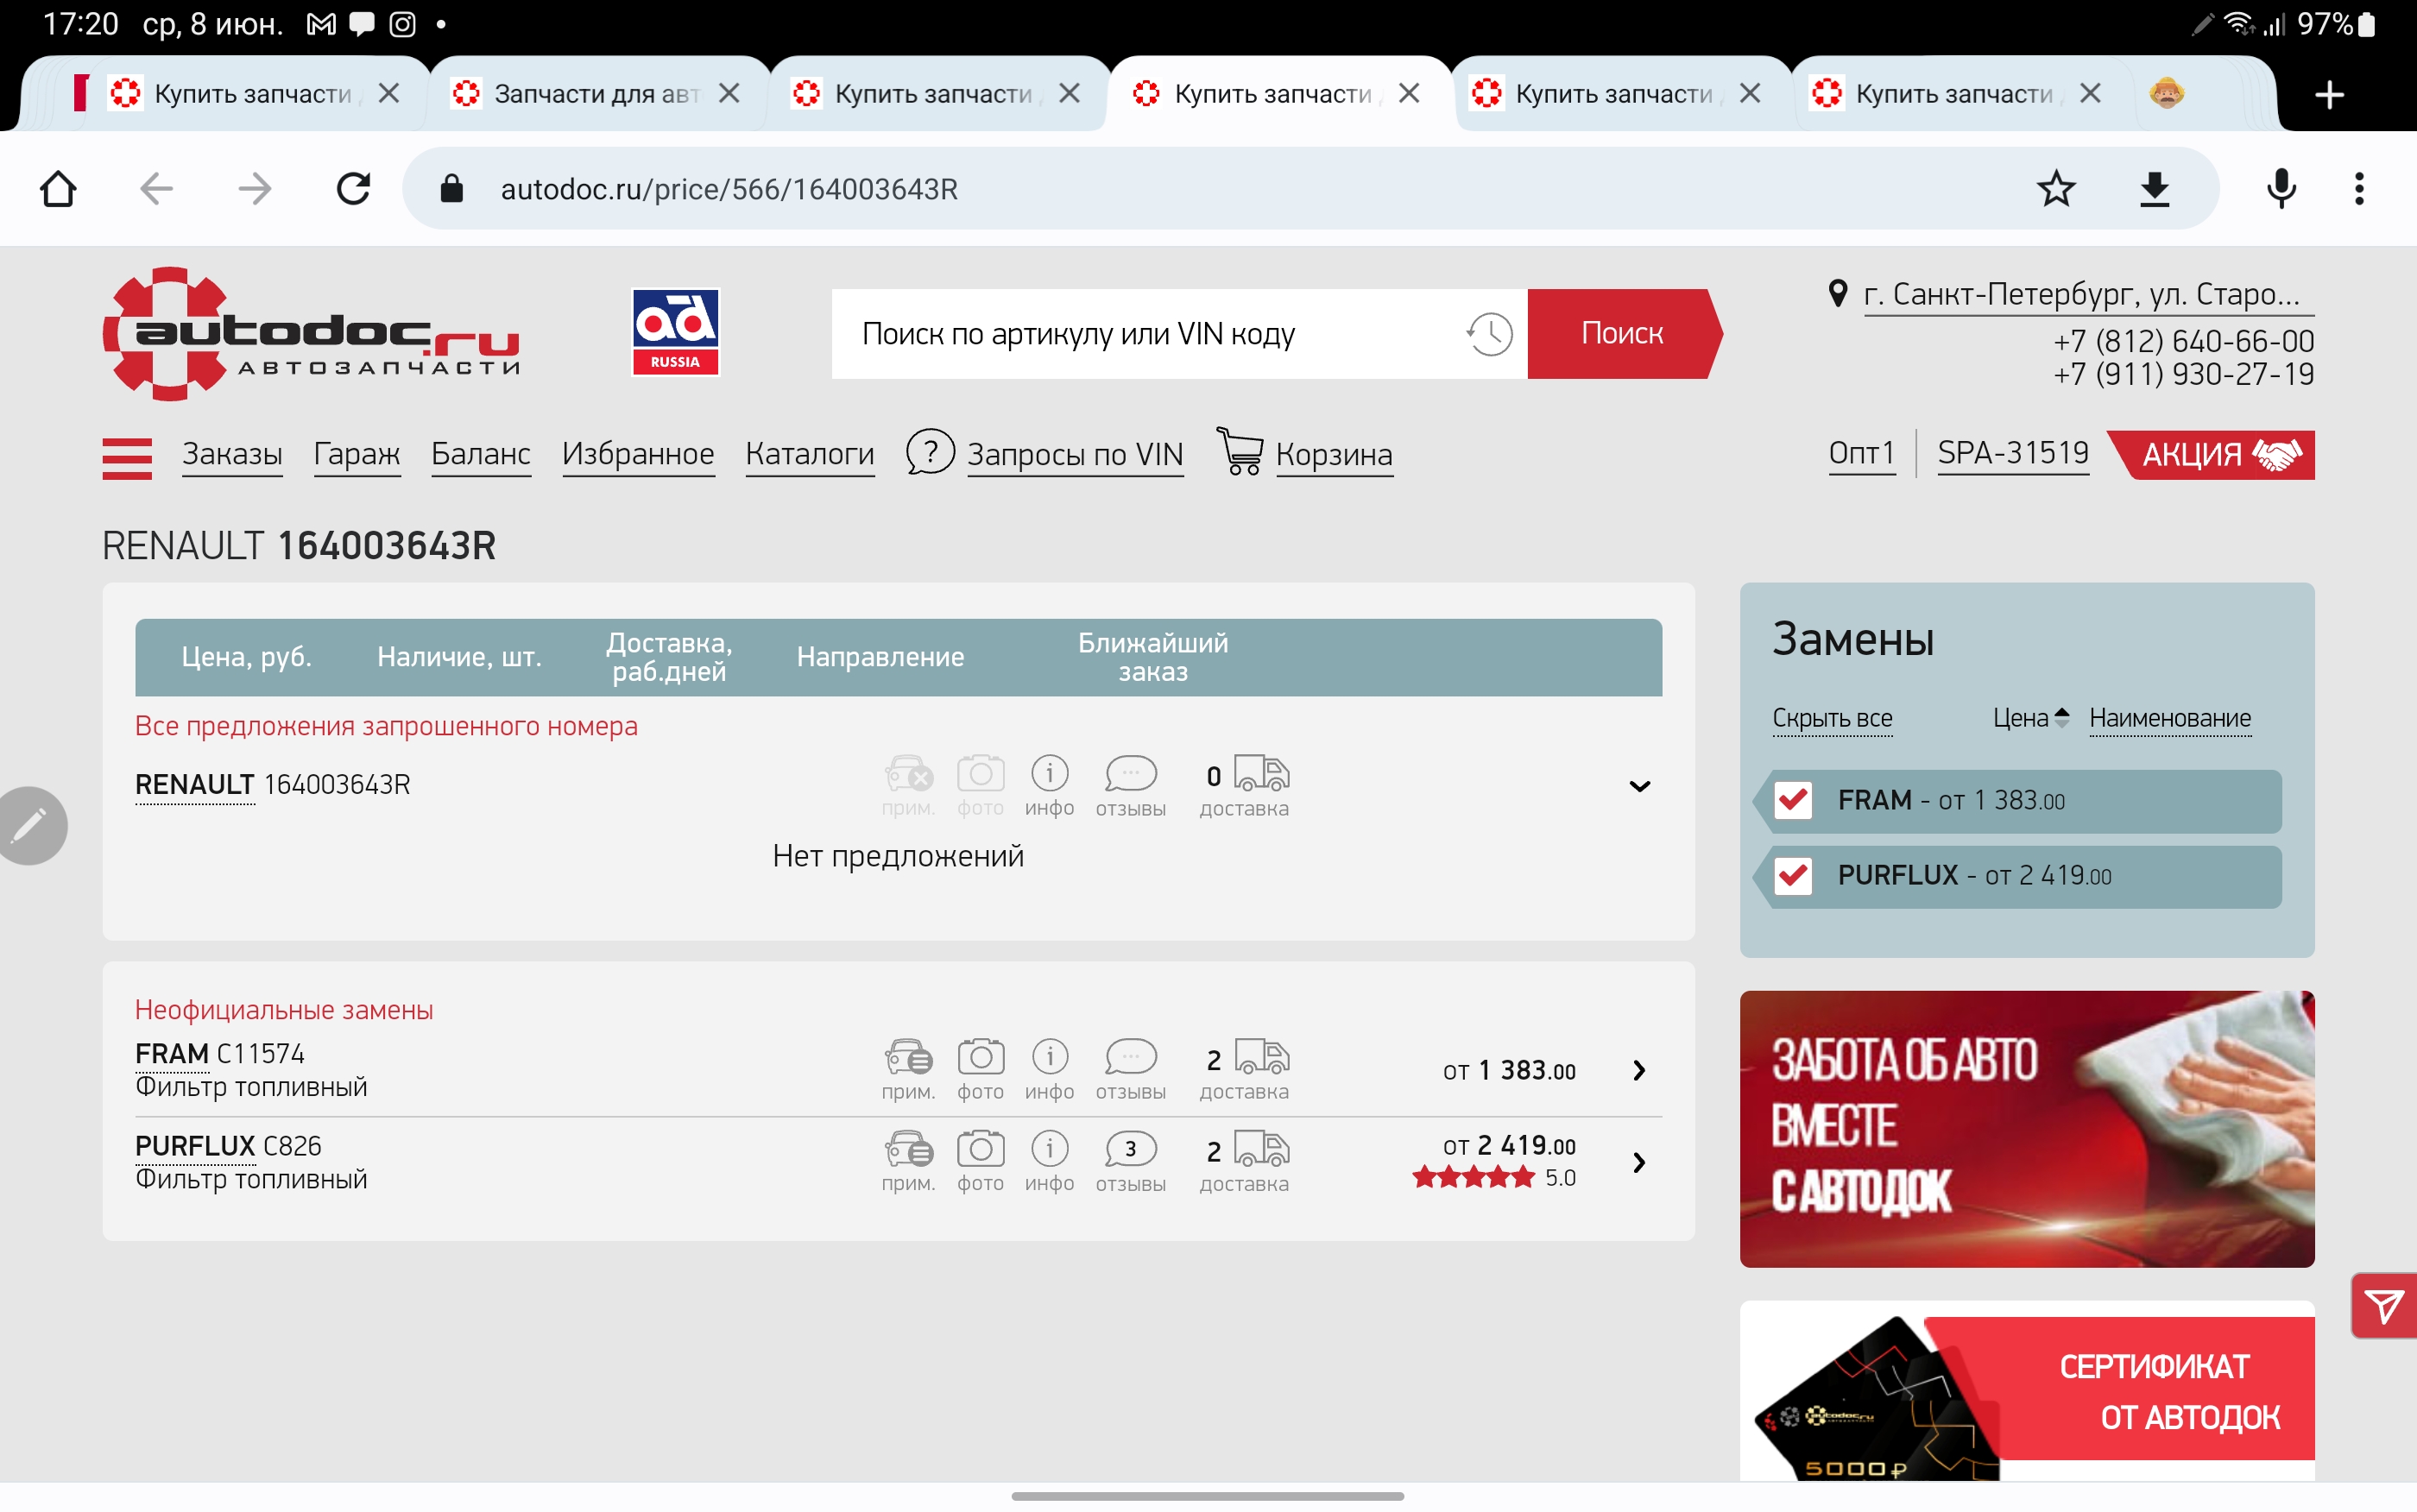Image resolution: width=2417 pixels, height=1512 pixels.
Task: Tap the download icon in address bar
Action: (x=2154, y=188)
